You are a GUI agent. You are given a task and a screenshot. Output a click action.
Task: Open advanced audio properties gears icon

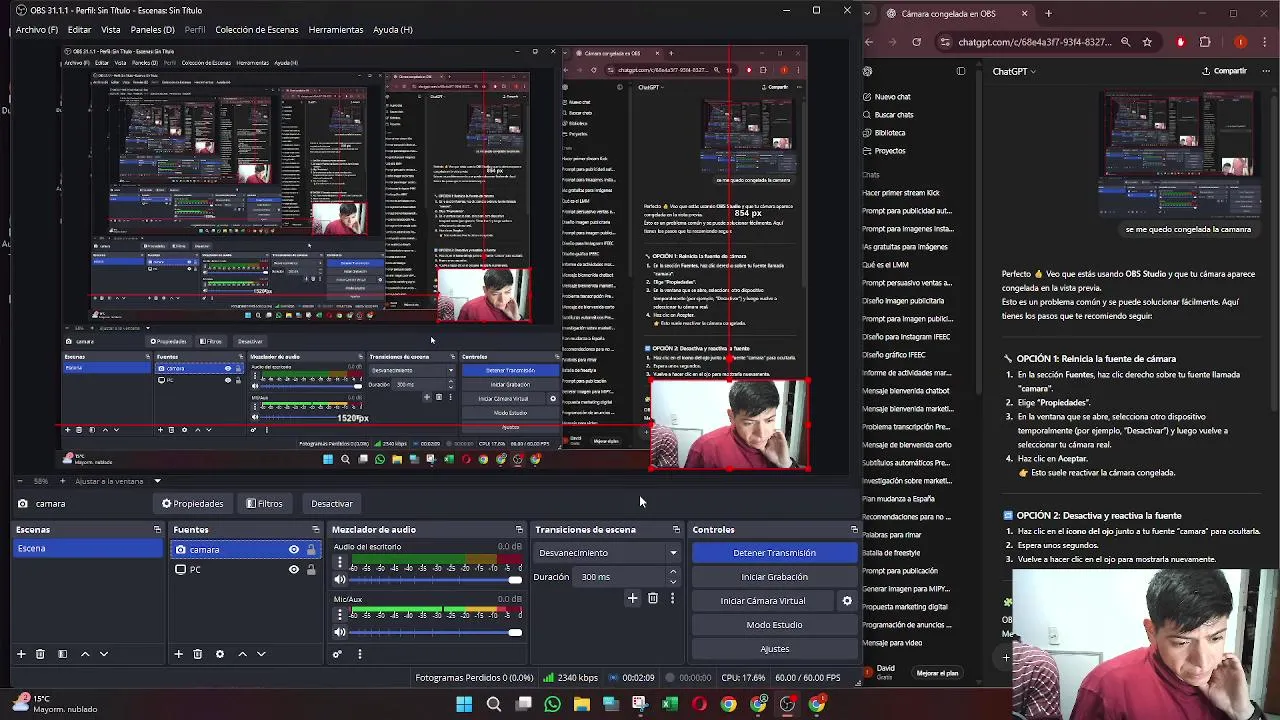click(337, 654)
